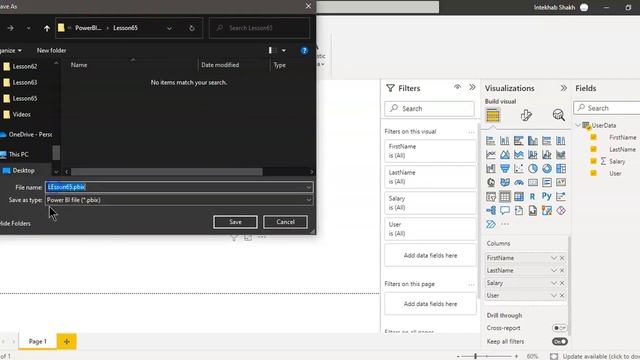Select the Q&A speech bubble visual
Viewport: 640px width, 360px height.
tap(504, 211)
